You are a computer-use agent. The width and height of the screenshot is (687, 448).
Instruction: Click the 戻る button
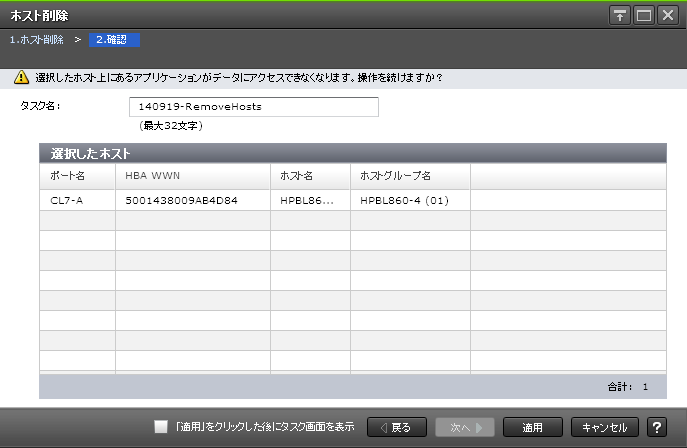tap(397, 427)
